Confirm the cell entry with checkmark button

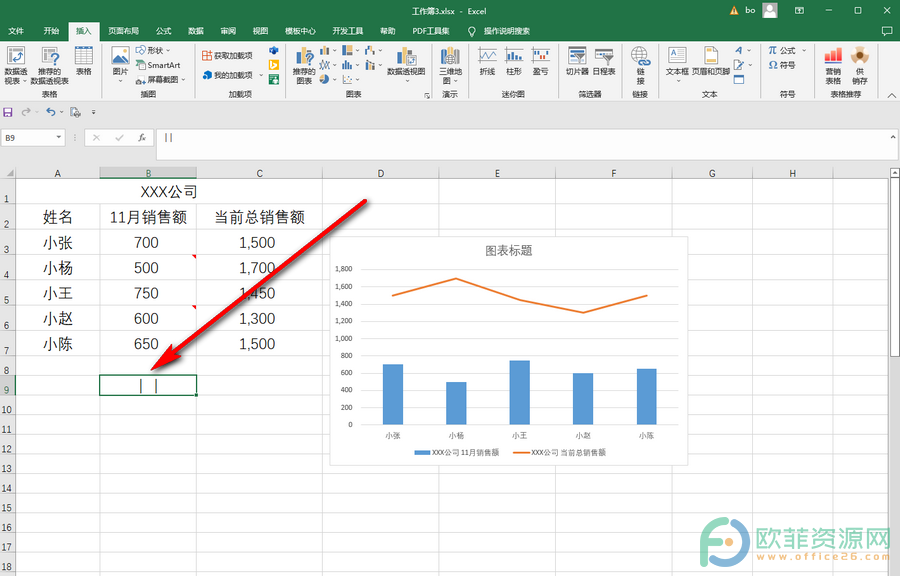point(119,138)
